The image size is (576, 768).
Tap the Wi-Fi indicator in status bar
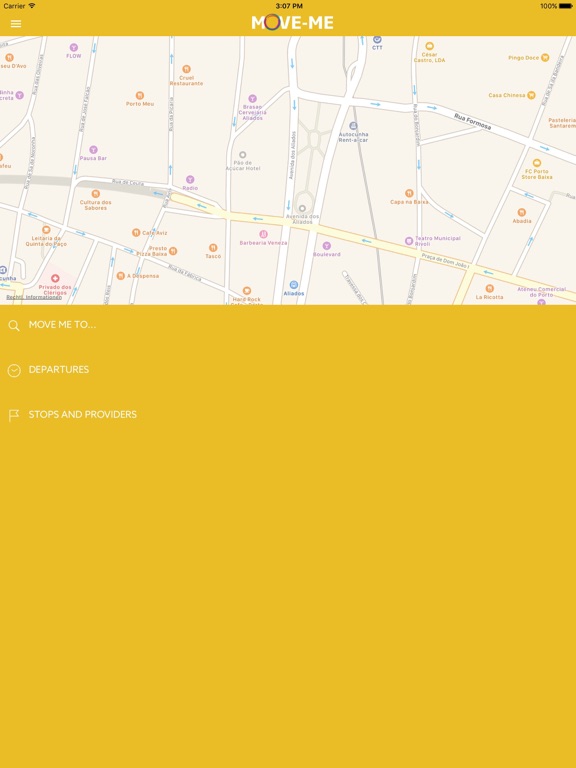pyautogui.click(x=32, y=6)
